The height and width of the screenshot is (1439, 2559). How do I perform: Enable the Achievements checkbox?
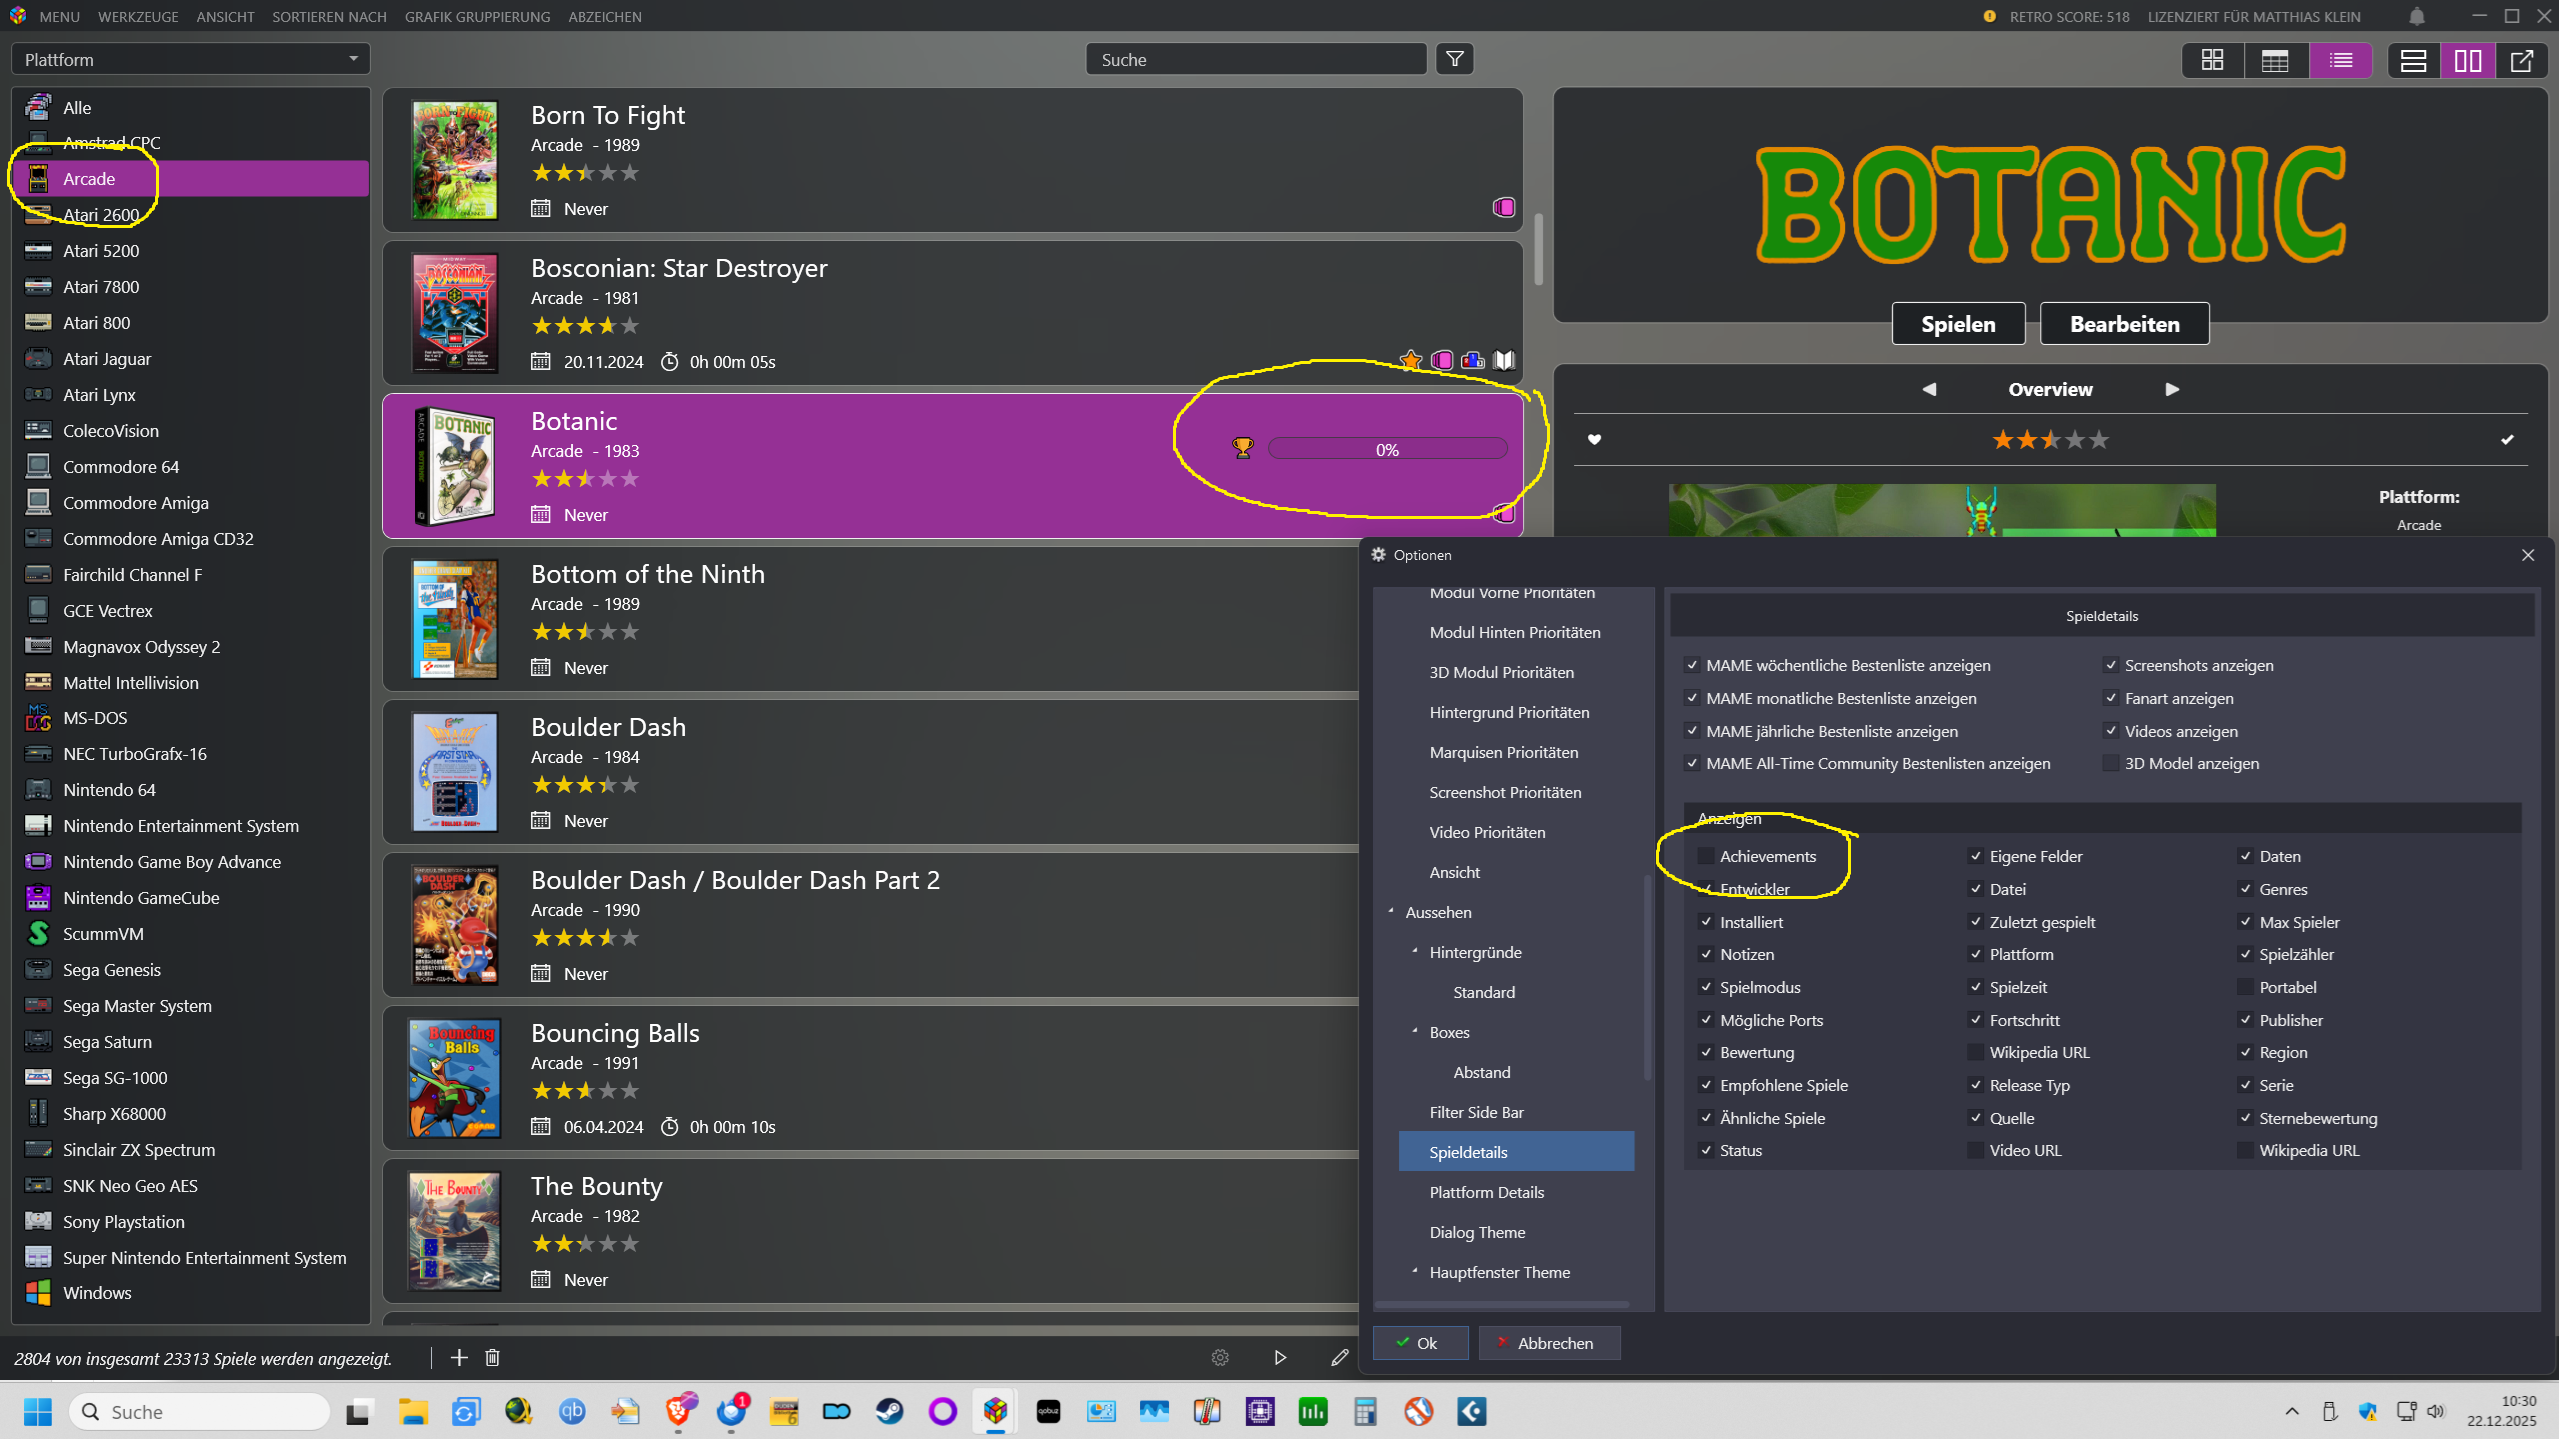[1706, 856]
